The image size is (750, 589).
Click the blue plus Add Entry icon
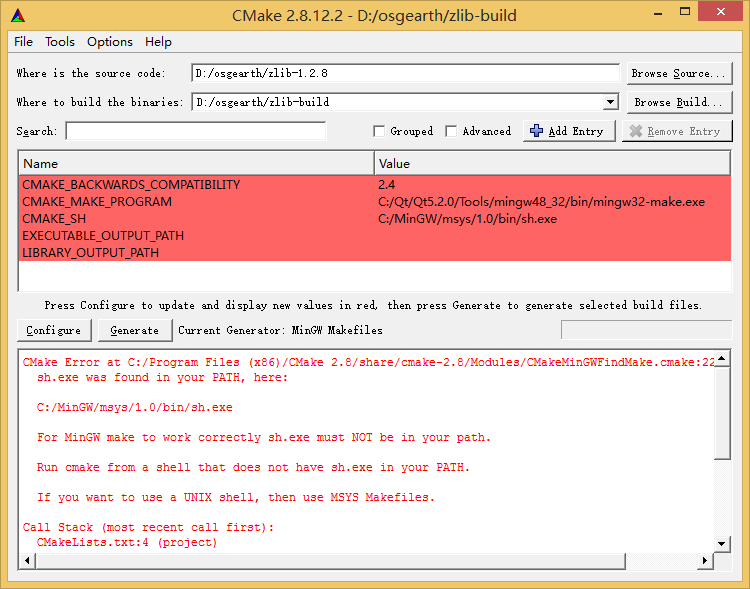536,131
